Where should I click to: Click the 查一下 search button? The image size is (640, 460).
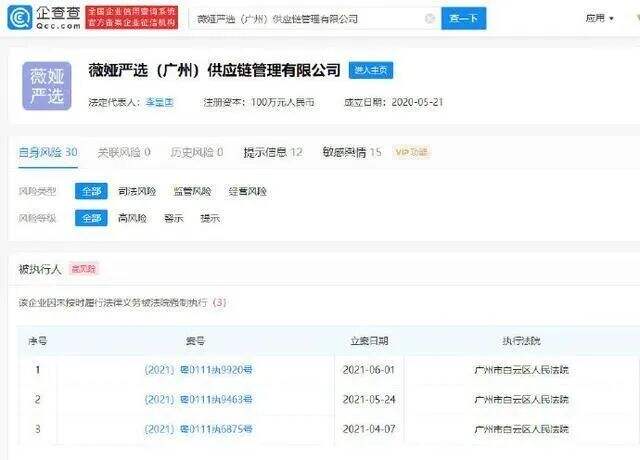point(463,18)
